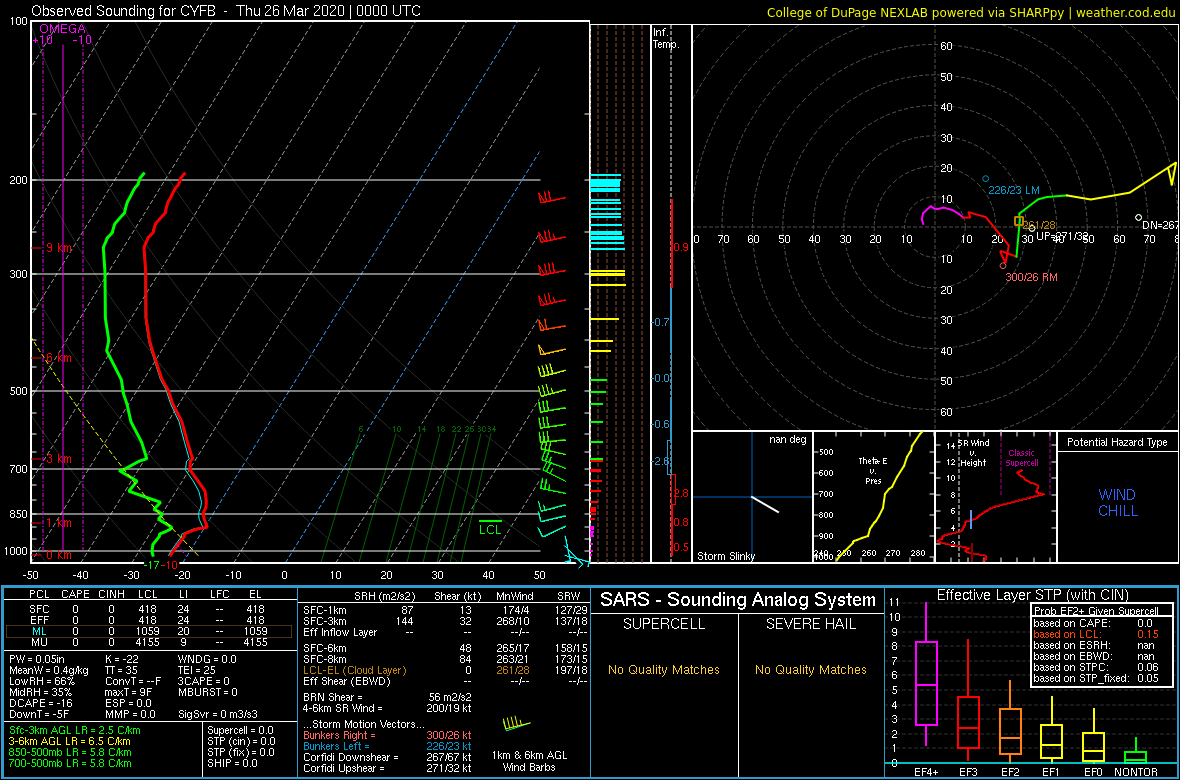This screenshot has width=1180, height=780.
Task: Click the OMEGA label
Action: pos(62,29)
